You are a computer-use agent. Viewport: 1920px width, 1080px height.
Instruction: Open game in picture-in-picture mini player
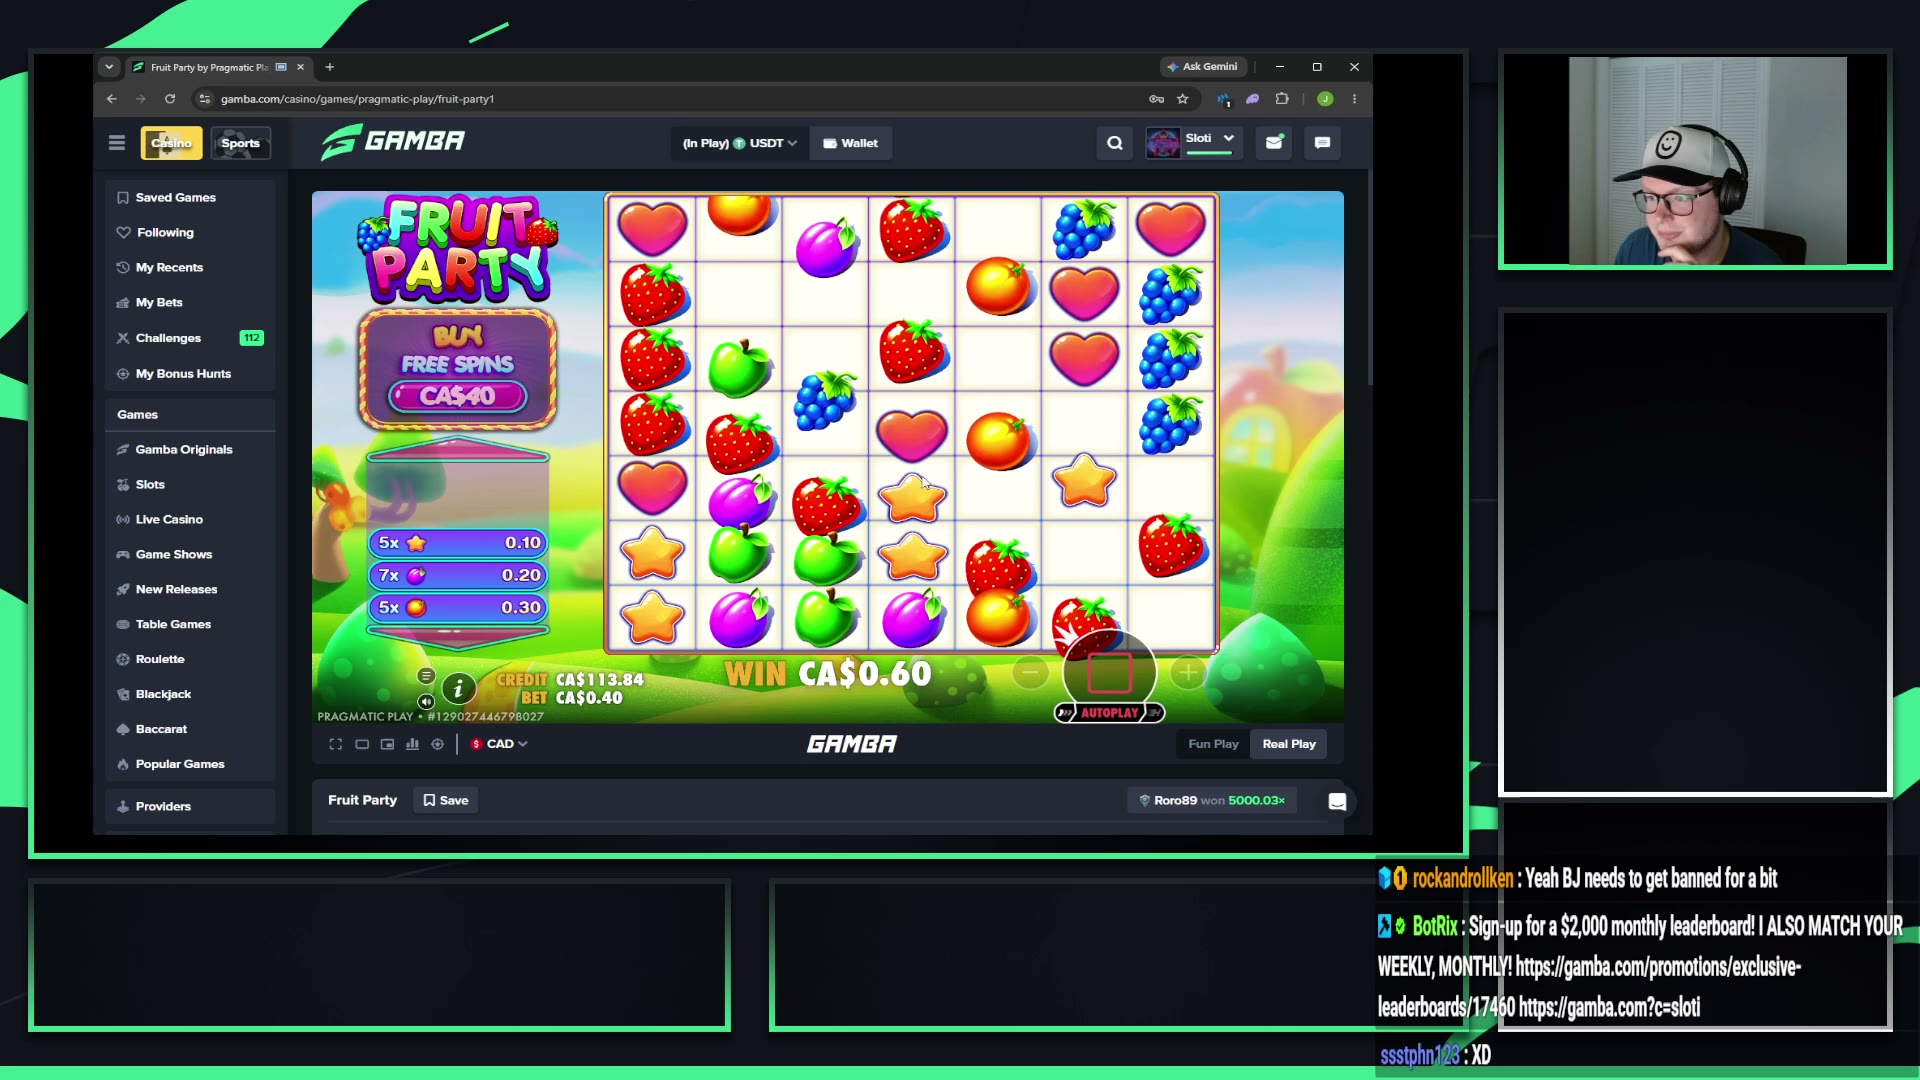(387, 744)
